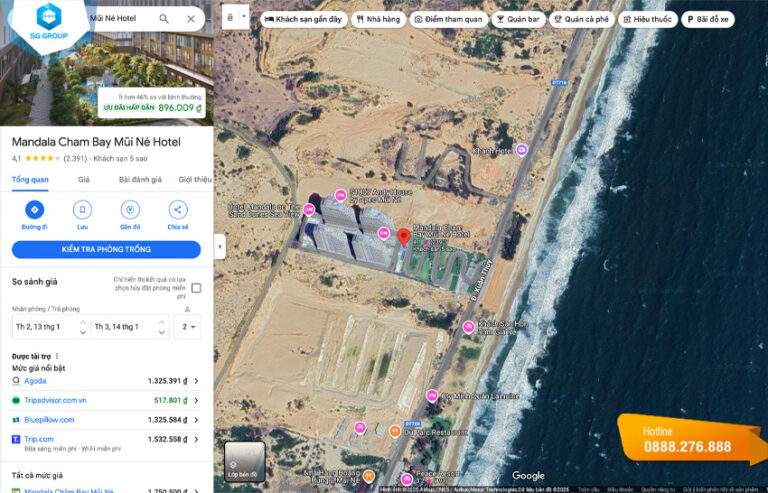The width and height of the screenshot is (768, 493).
Task: Open the Tripadvisor.com.vn link
Action: pyautogui.click(x=55, y=400)
